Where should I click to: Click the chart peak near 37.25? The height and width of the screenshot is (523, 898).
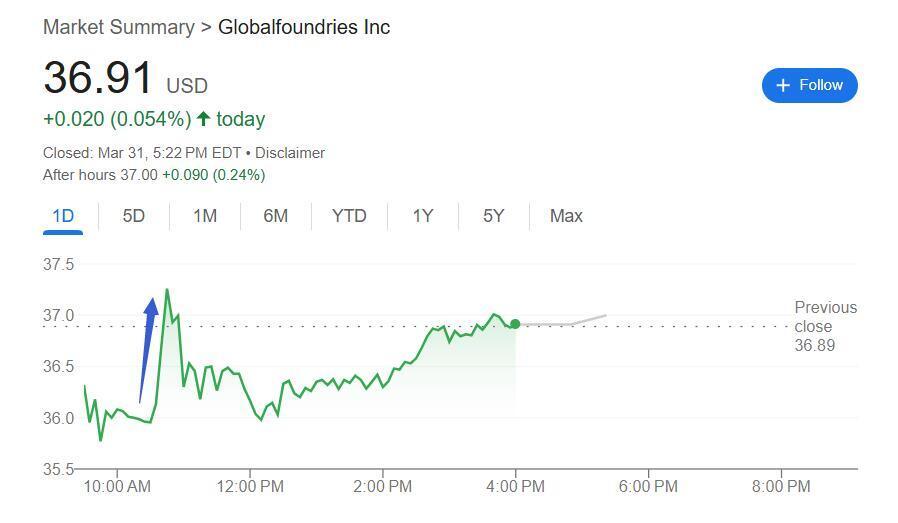click(x=166, y=290)
